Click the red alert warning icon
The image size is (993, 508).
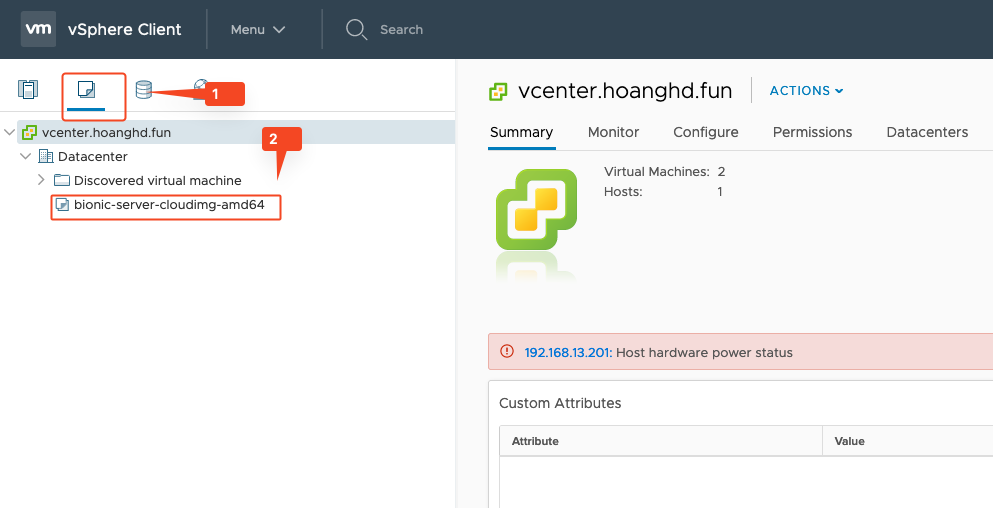507,351
